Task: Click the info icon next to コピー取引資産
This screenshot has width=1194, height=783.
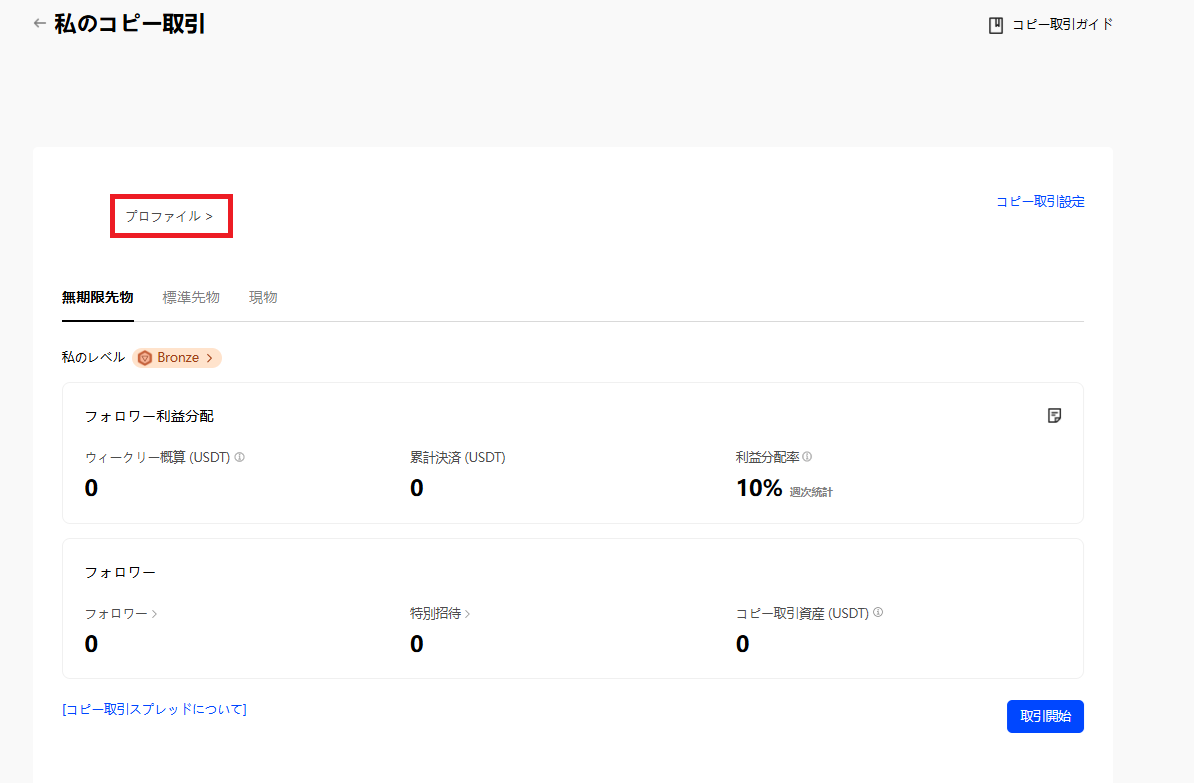Action: coord(878,613)
